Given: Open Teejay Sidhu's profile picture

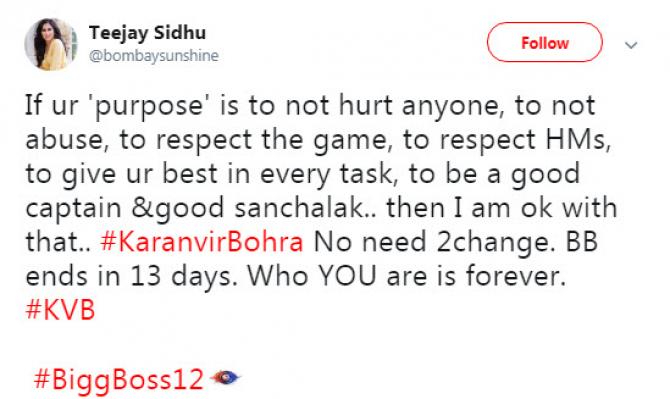Looking at the screenshot, I should (x=51, y=44).
